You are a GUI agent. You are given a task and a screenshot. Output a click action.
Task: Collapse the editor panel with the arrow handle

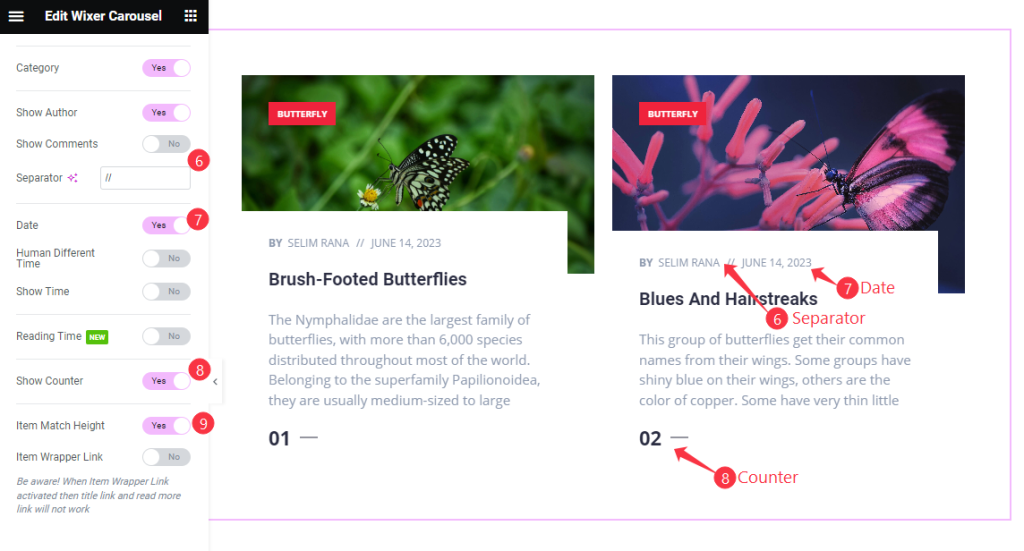point(216,382)
